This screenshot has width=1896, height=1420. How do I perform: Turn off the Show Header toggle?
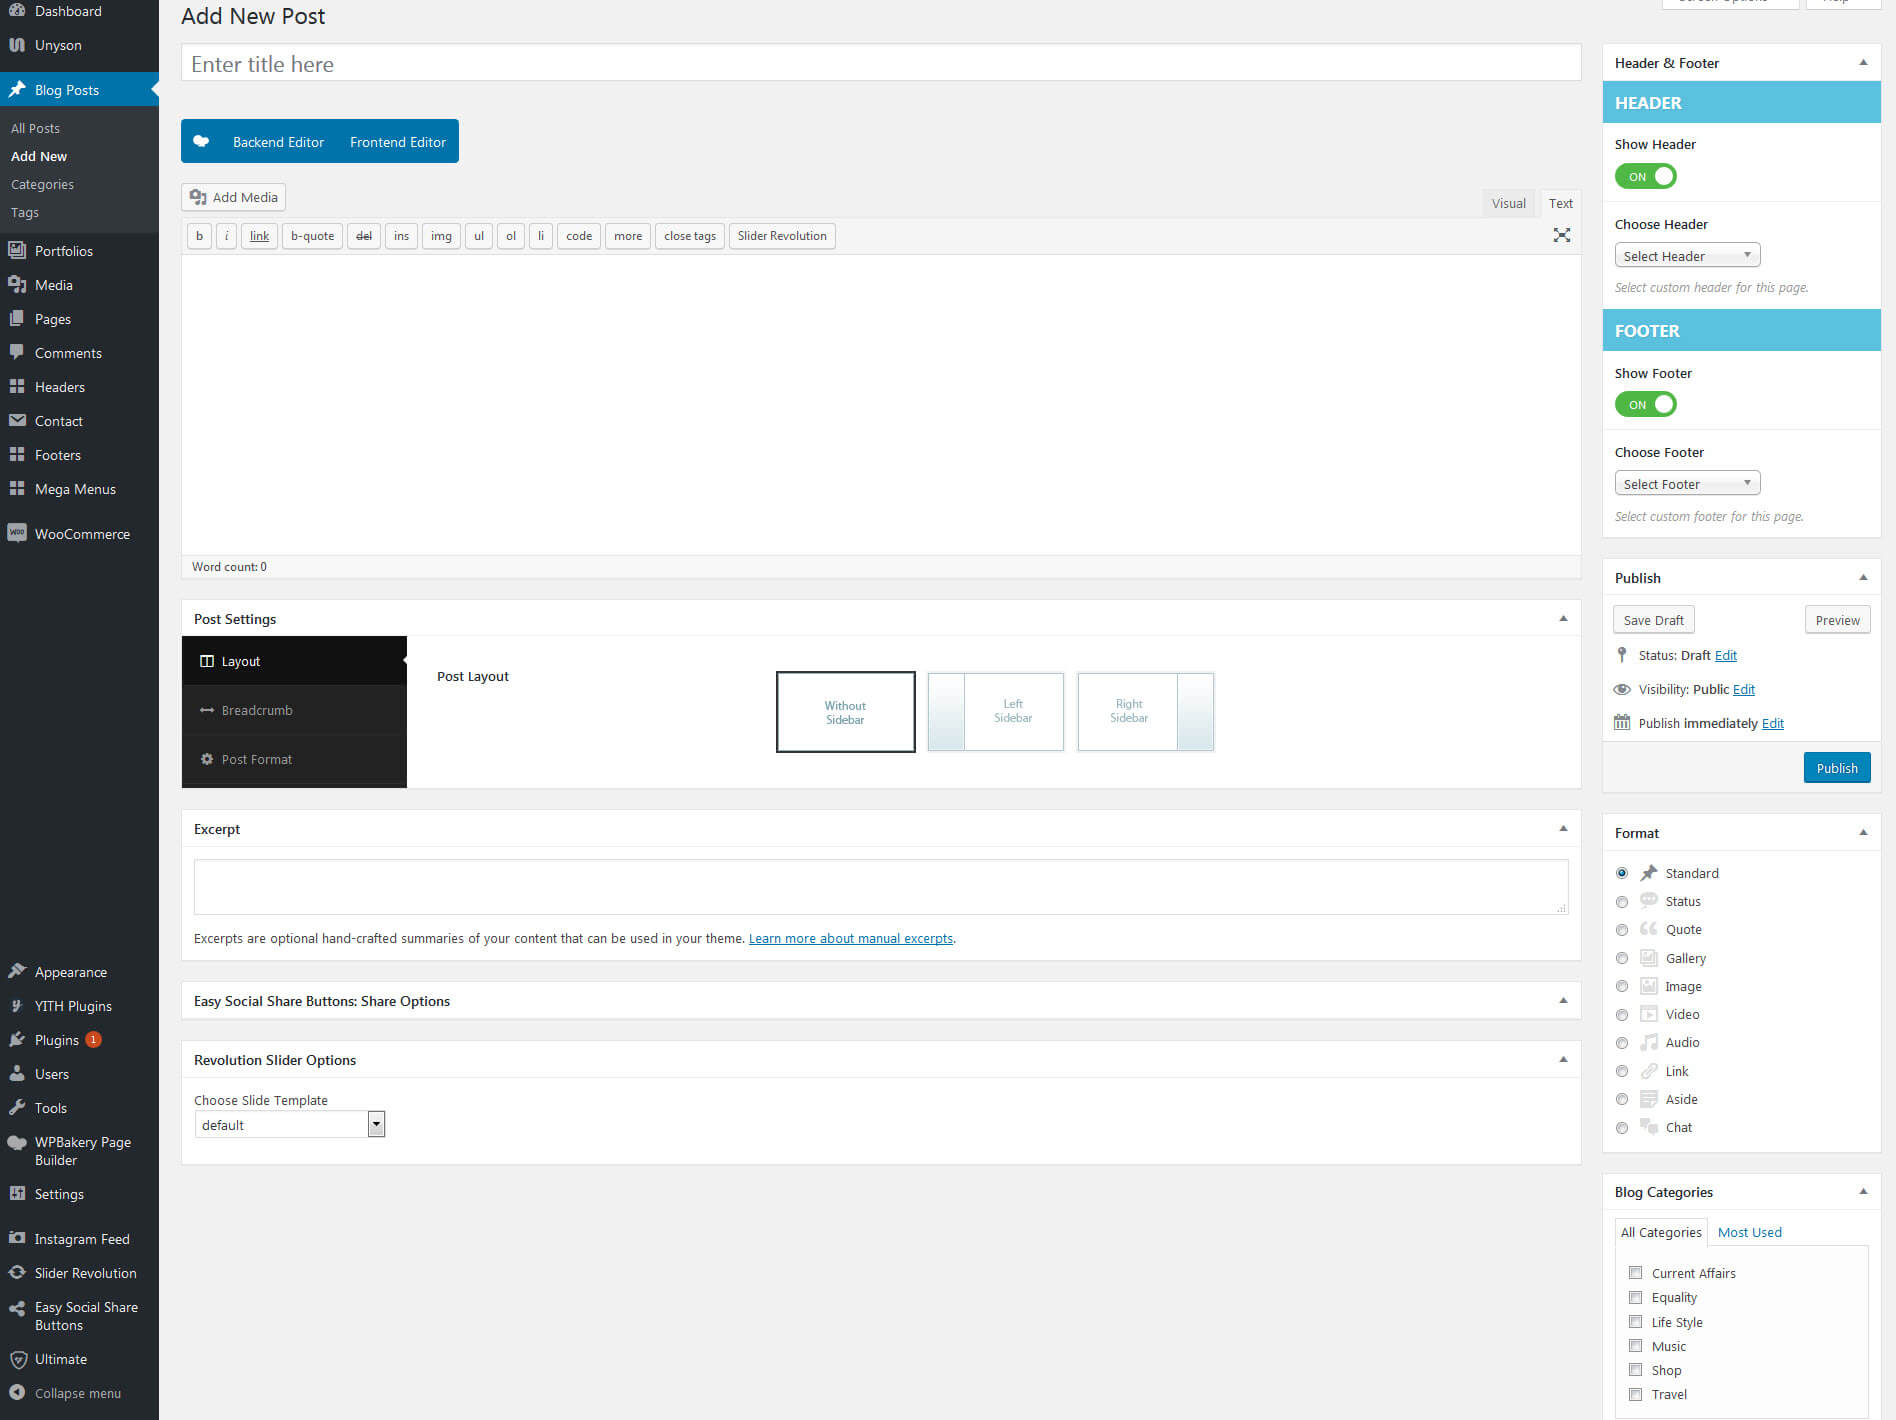[x=1645, y=176]
